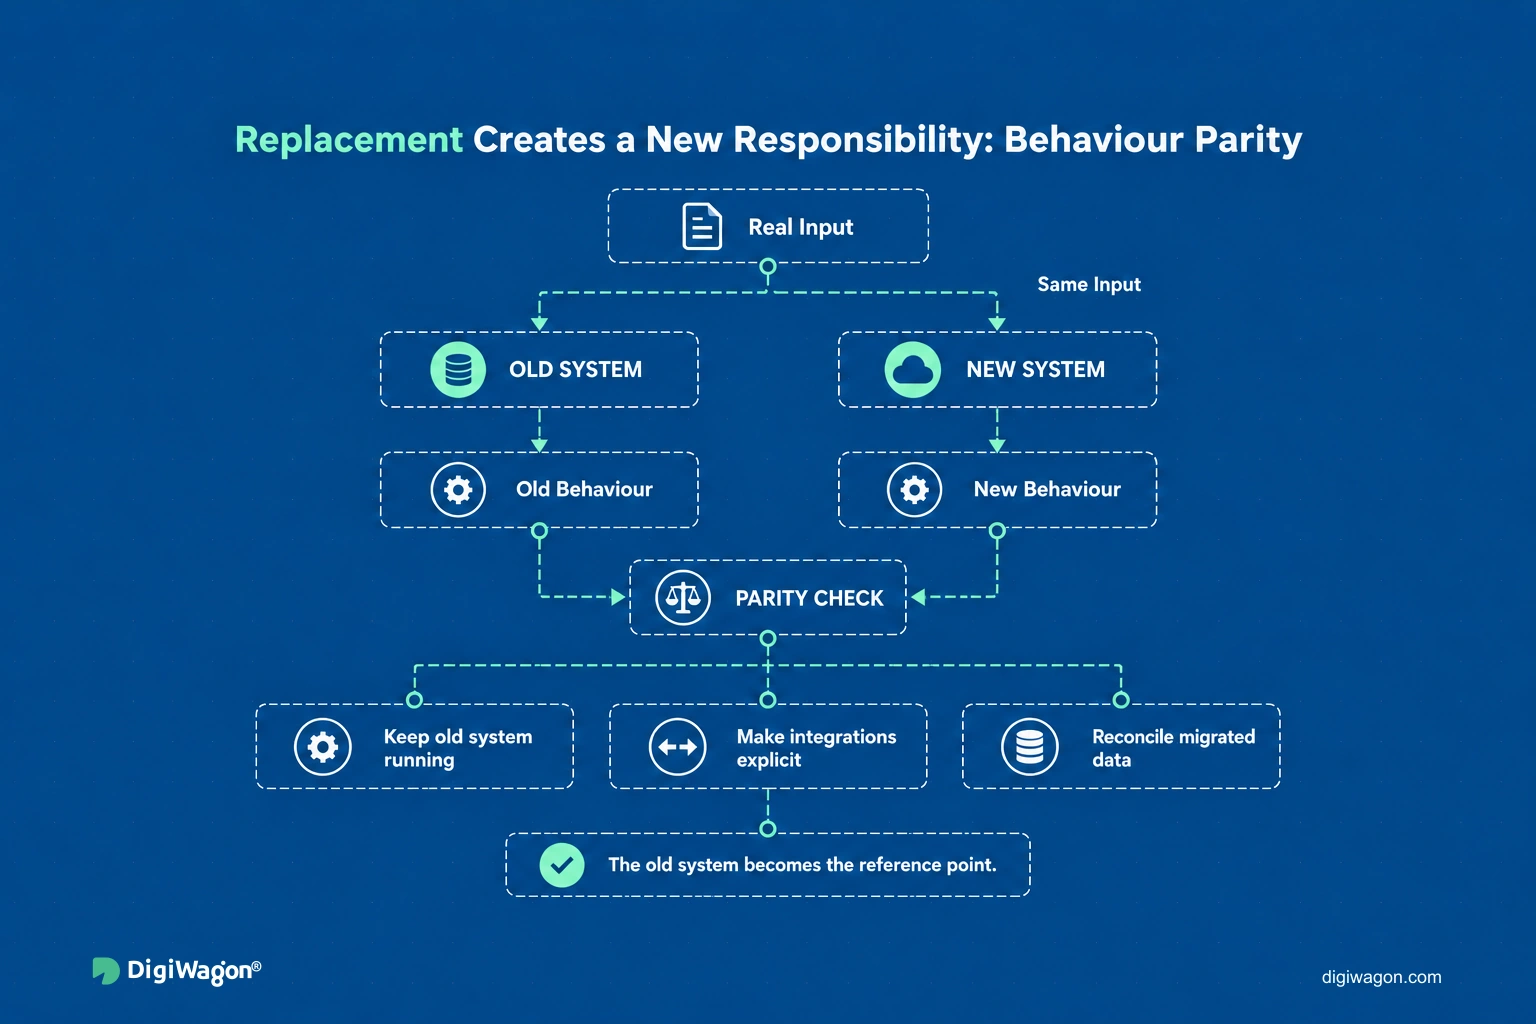Click the green checkmark icon in reference point box
Screen dimensions: 1536x1024
[x=562, y=864]
